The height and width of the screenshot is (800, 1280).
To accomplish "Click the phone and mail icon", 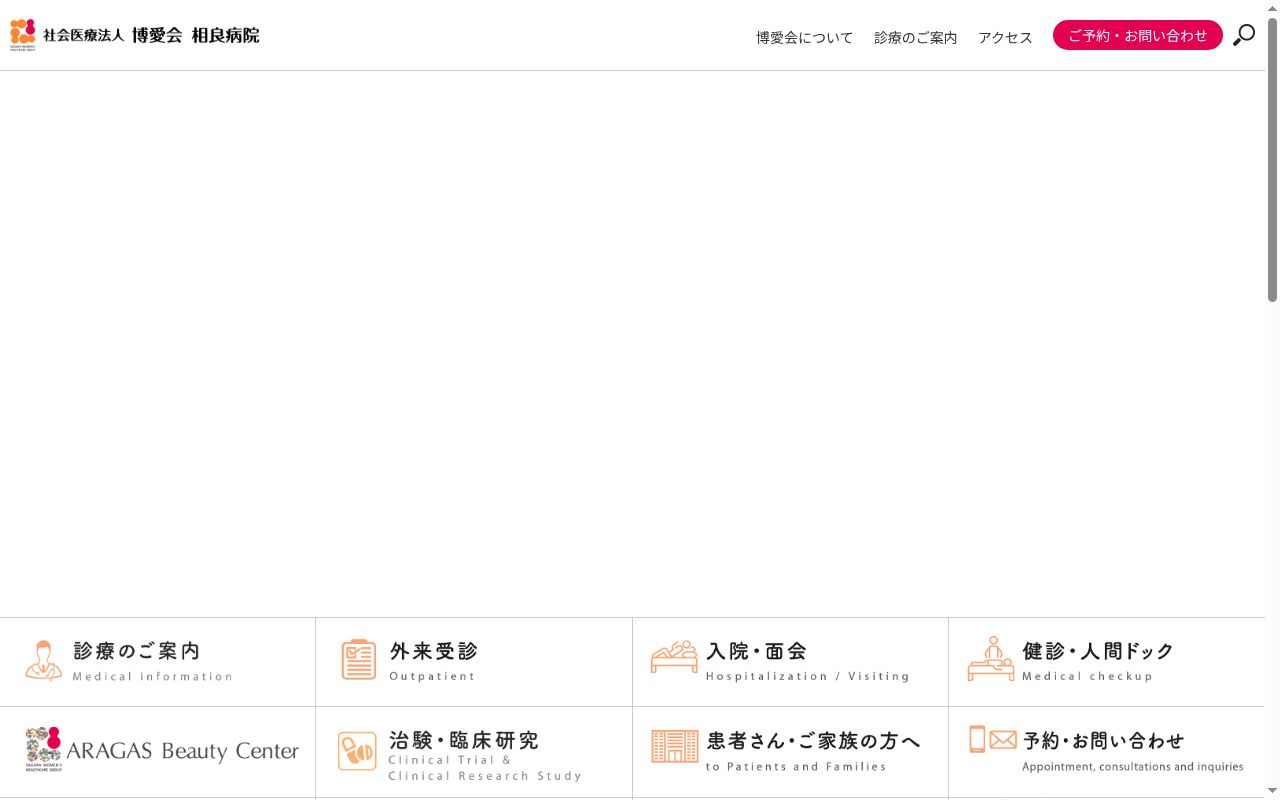I will click(993, 739).
